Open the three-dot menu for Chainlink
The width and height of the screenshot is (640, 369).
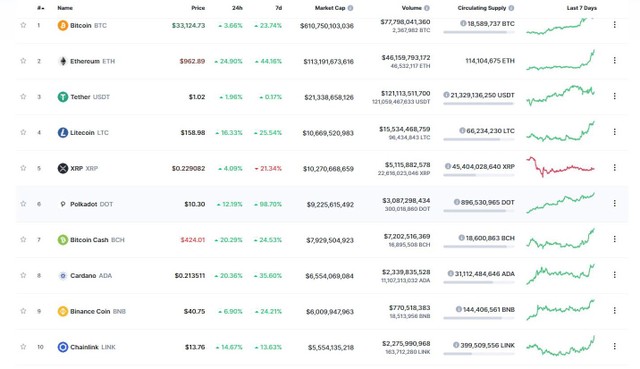click(614, 346)
